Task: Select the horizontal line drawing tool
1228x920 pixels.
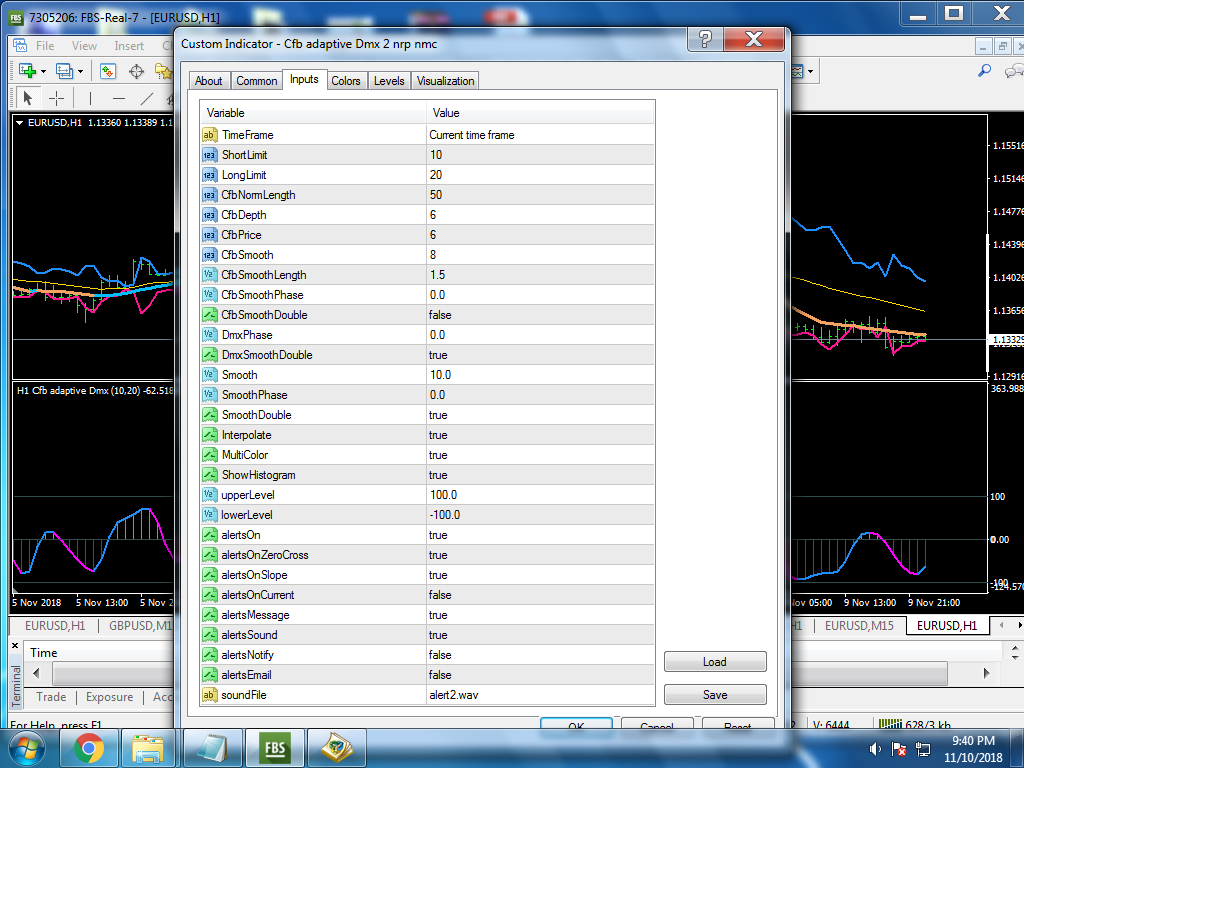Action: [x=119, y=98]
